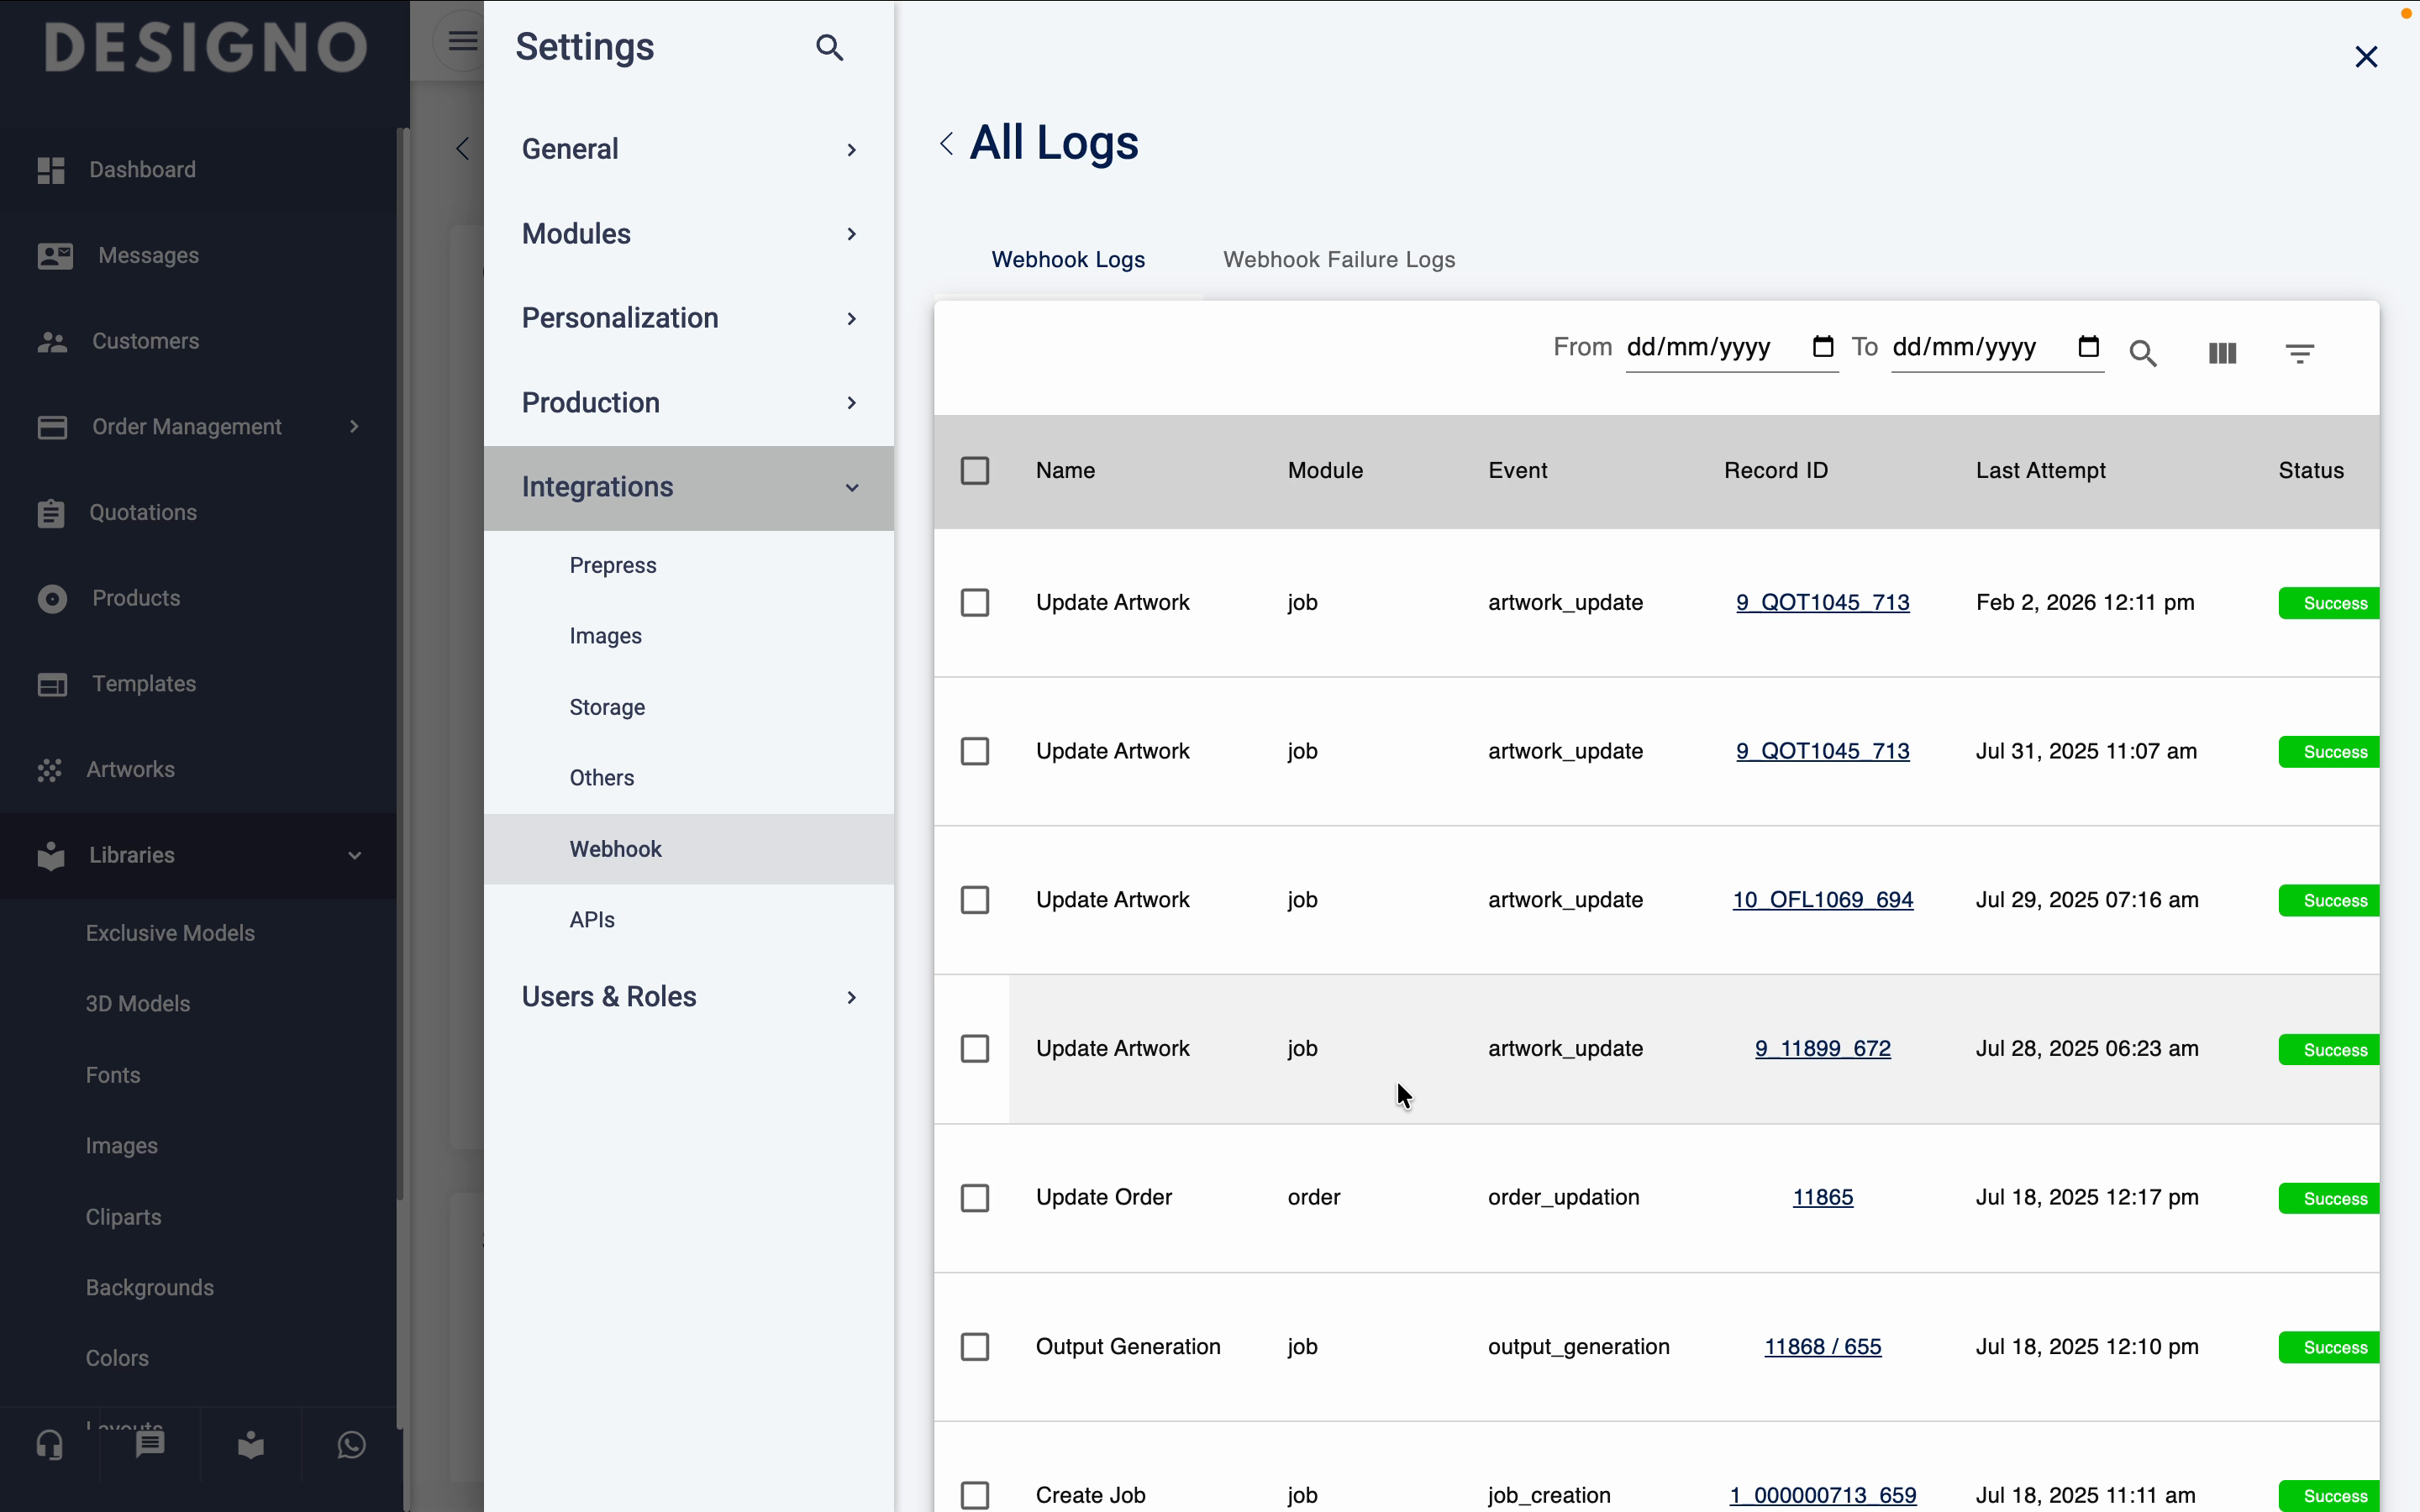Go back using arrow beside All Logs
Viewport: 2420px width, 1512px height.
coord(946,144)
